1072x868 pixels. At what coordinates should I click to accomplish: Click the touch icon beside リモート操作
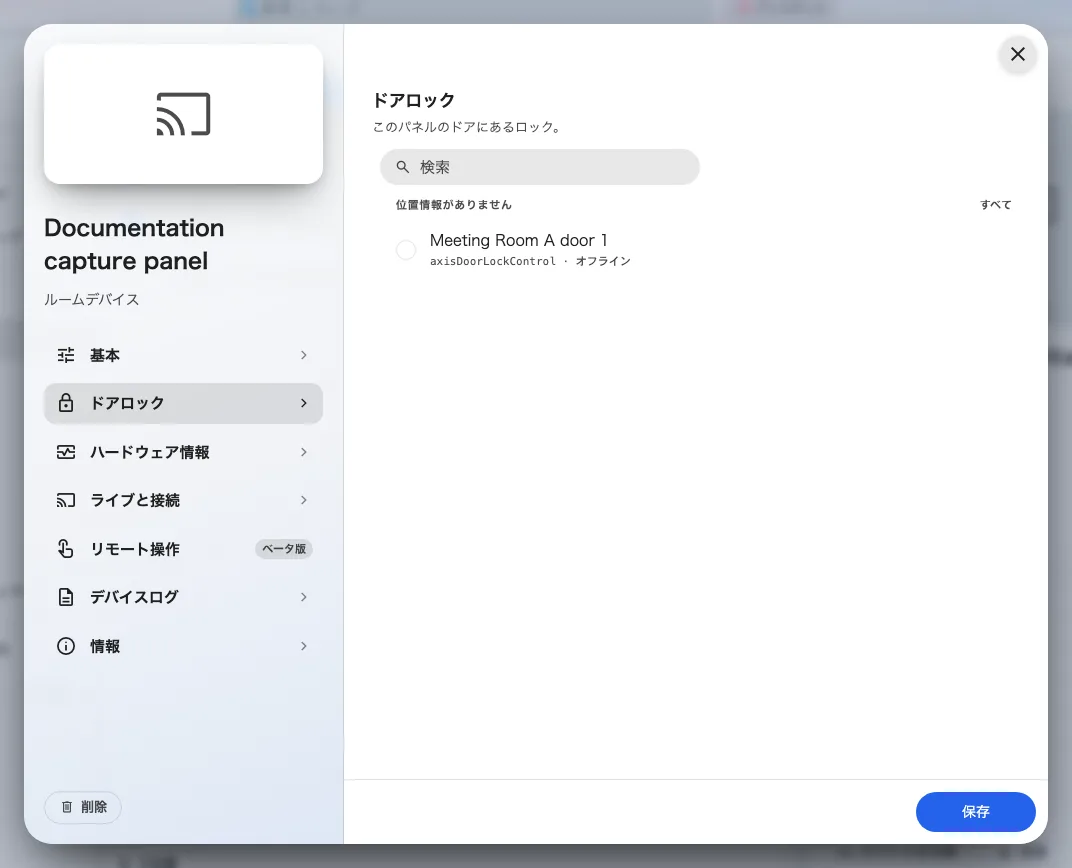click(x=66, y=549)
